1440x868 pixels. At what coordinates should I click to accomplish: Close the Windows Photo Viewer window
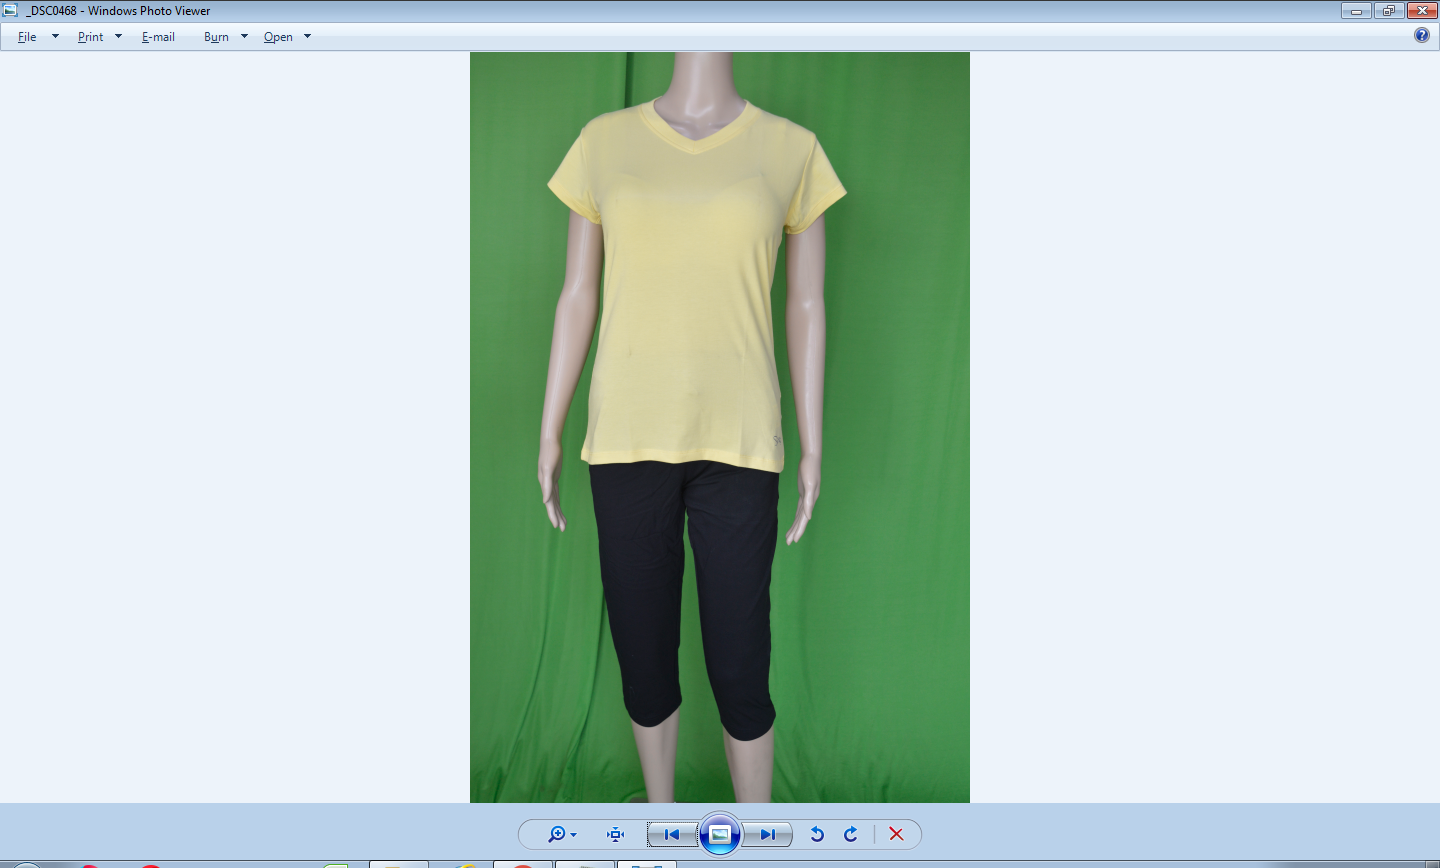(x=1422, y=11)
